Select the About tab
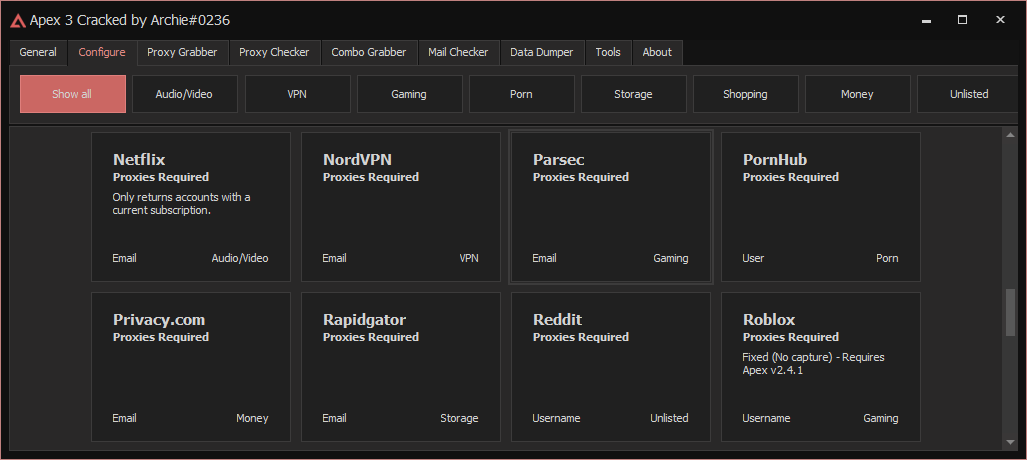Viewport: 1027px width, 460px height. tap(657, 52)
